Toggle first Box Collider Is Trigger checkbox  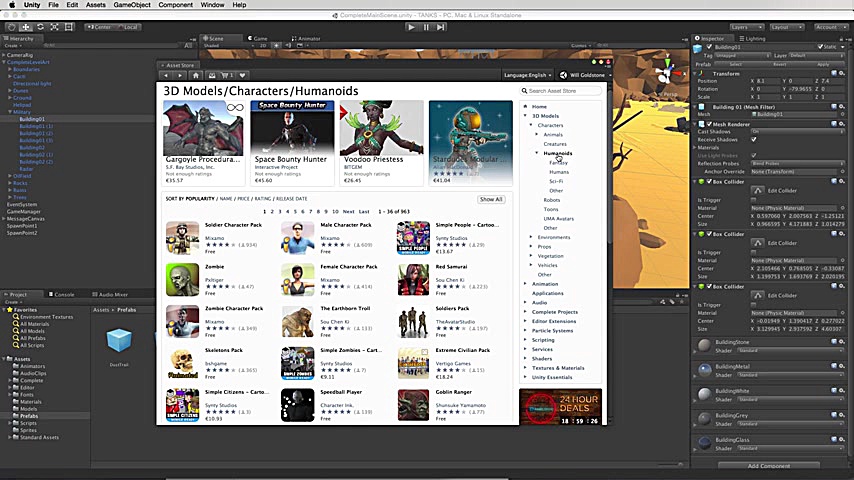click(x=754, y=200)
